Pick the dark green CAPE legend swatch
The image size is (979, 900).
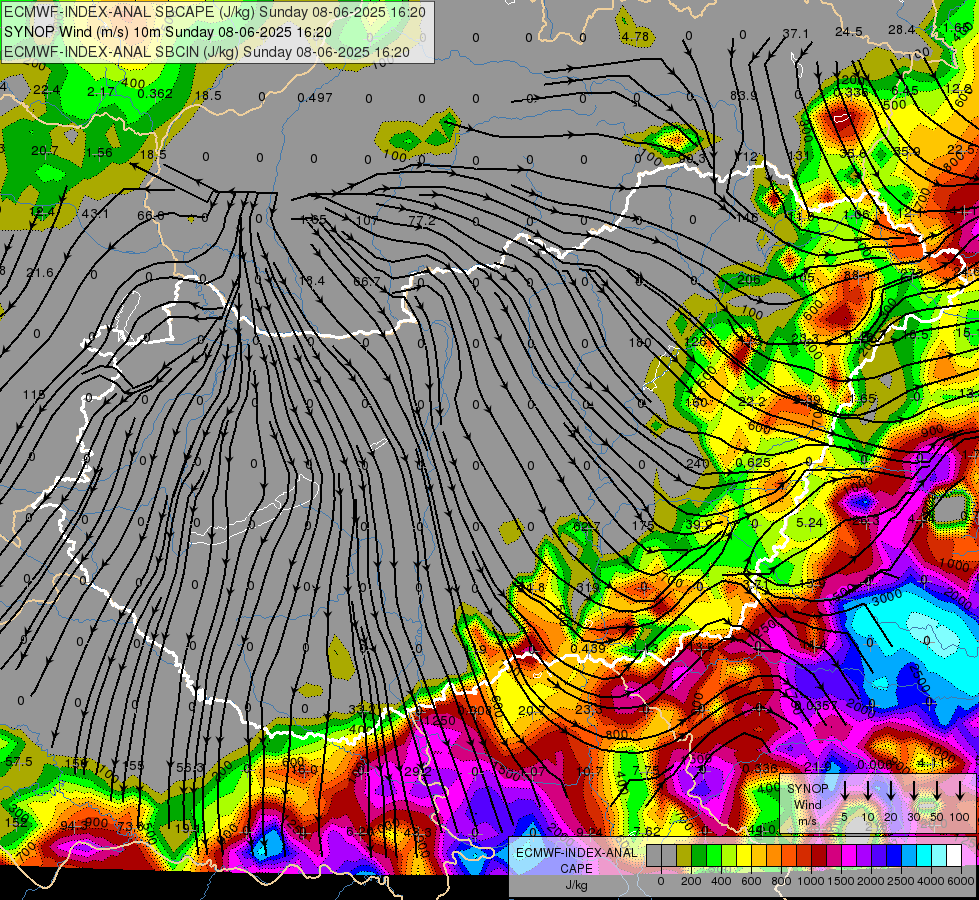699,856
